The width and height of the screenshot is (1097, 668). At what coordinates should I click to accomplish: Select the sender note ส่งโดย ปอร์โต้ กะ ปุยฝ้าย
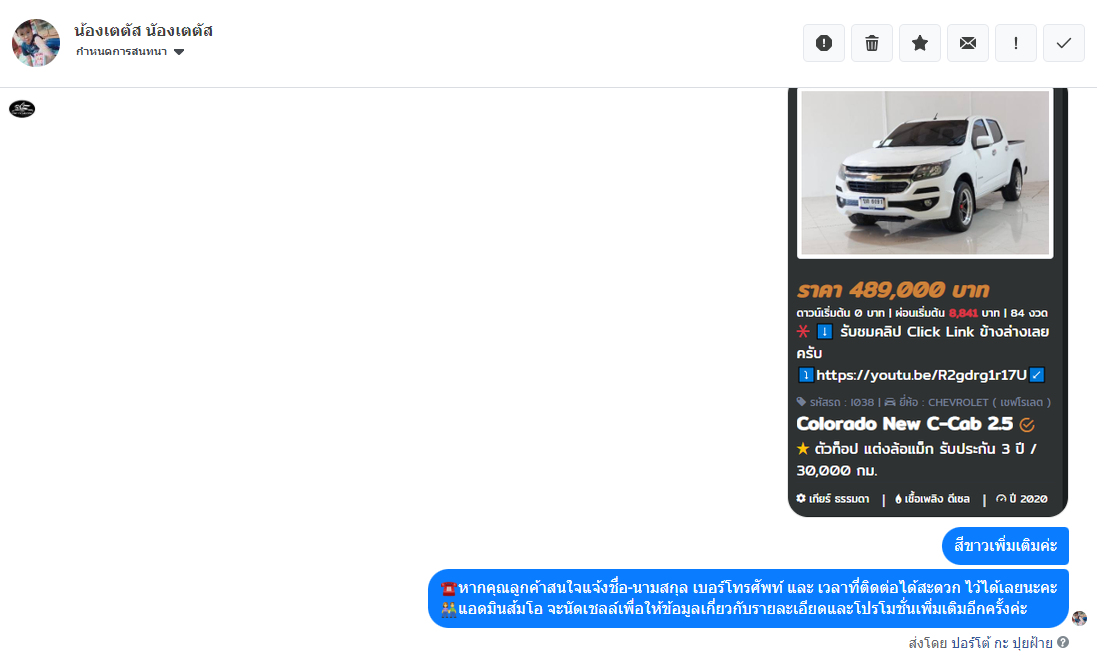(980, 643)
